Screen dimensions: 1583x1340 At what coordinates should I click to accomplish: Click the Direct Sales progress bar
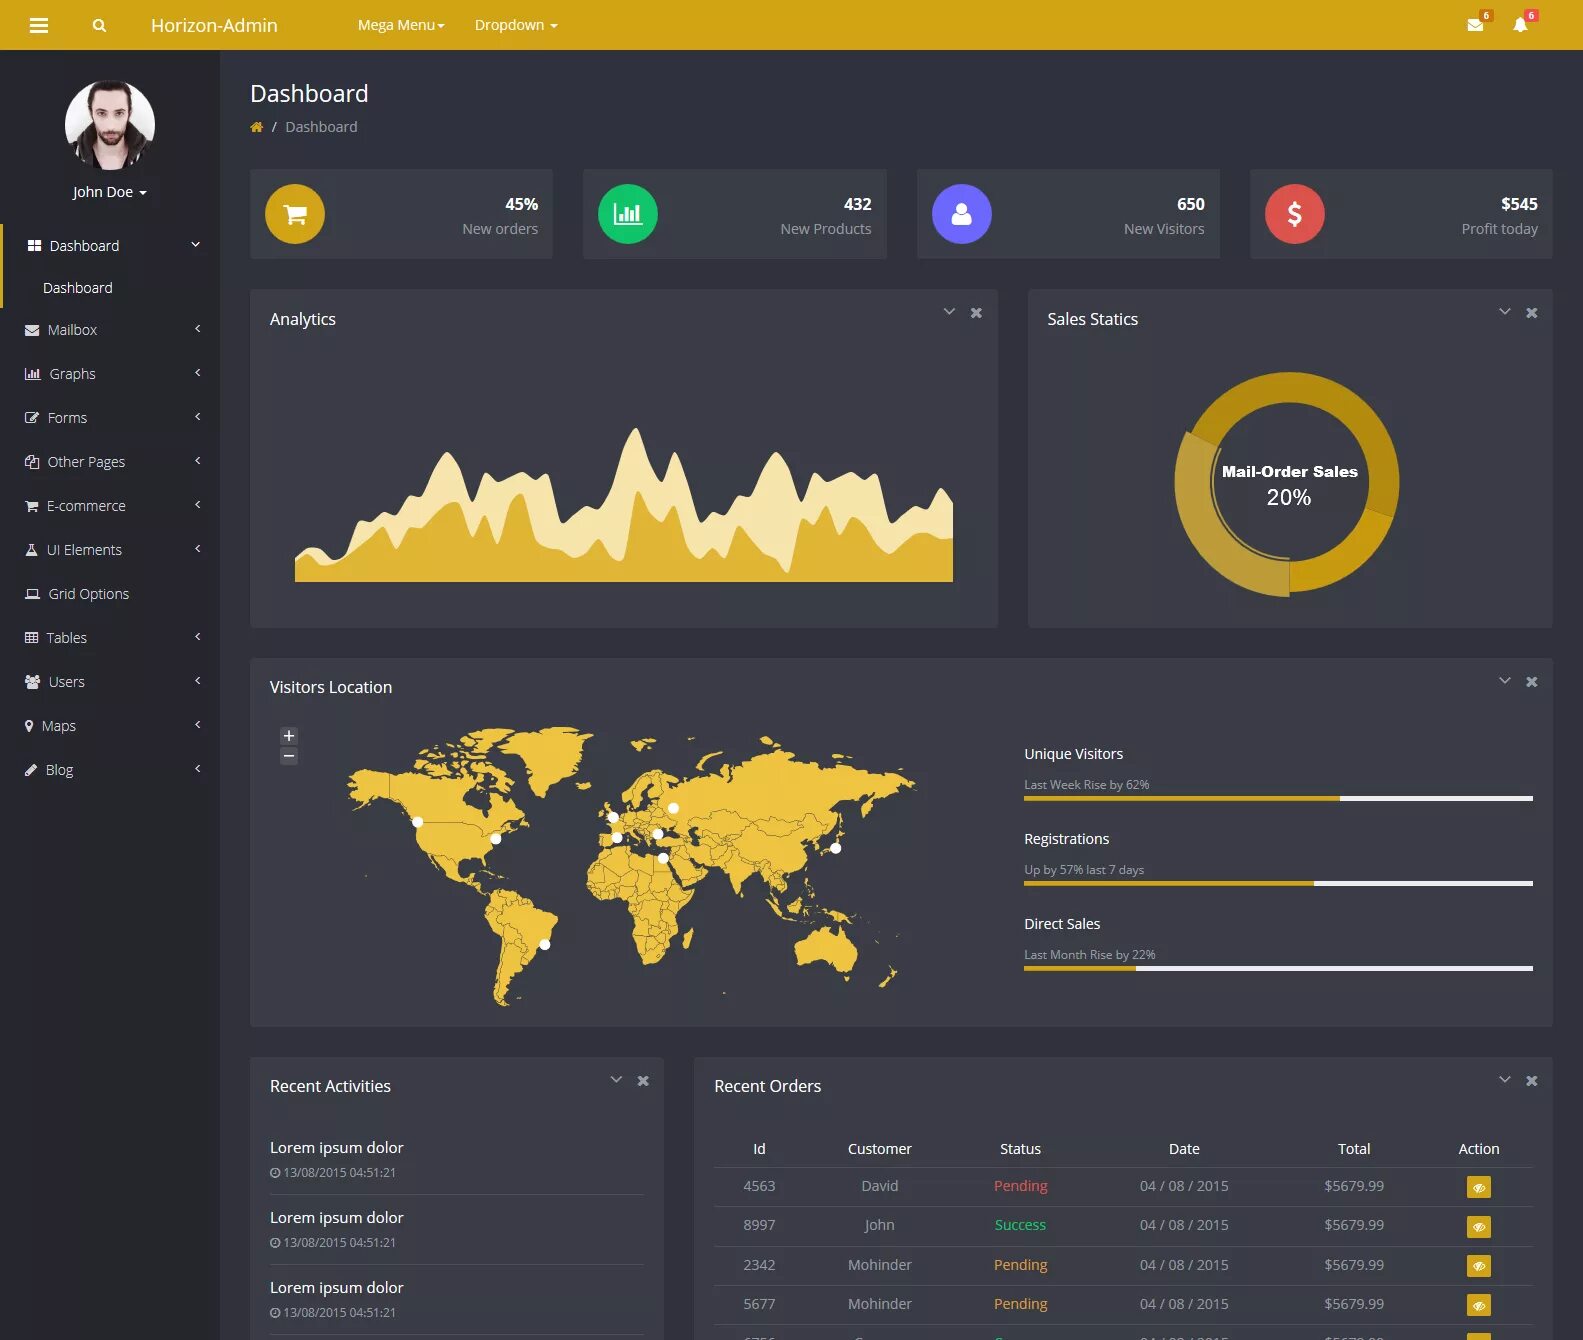click(1278, 968)
